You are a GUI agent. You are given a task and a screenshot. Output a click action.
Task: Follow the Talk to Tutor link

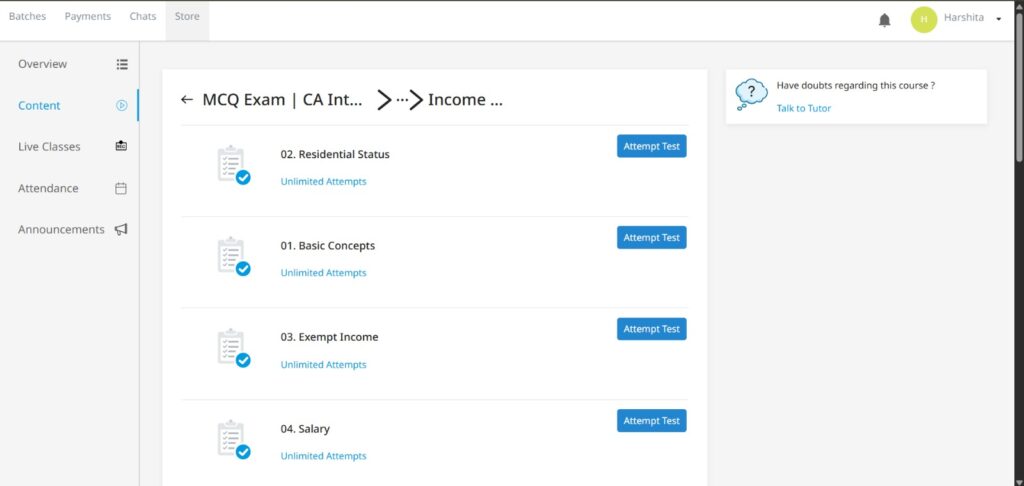803,108
